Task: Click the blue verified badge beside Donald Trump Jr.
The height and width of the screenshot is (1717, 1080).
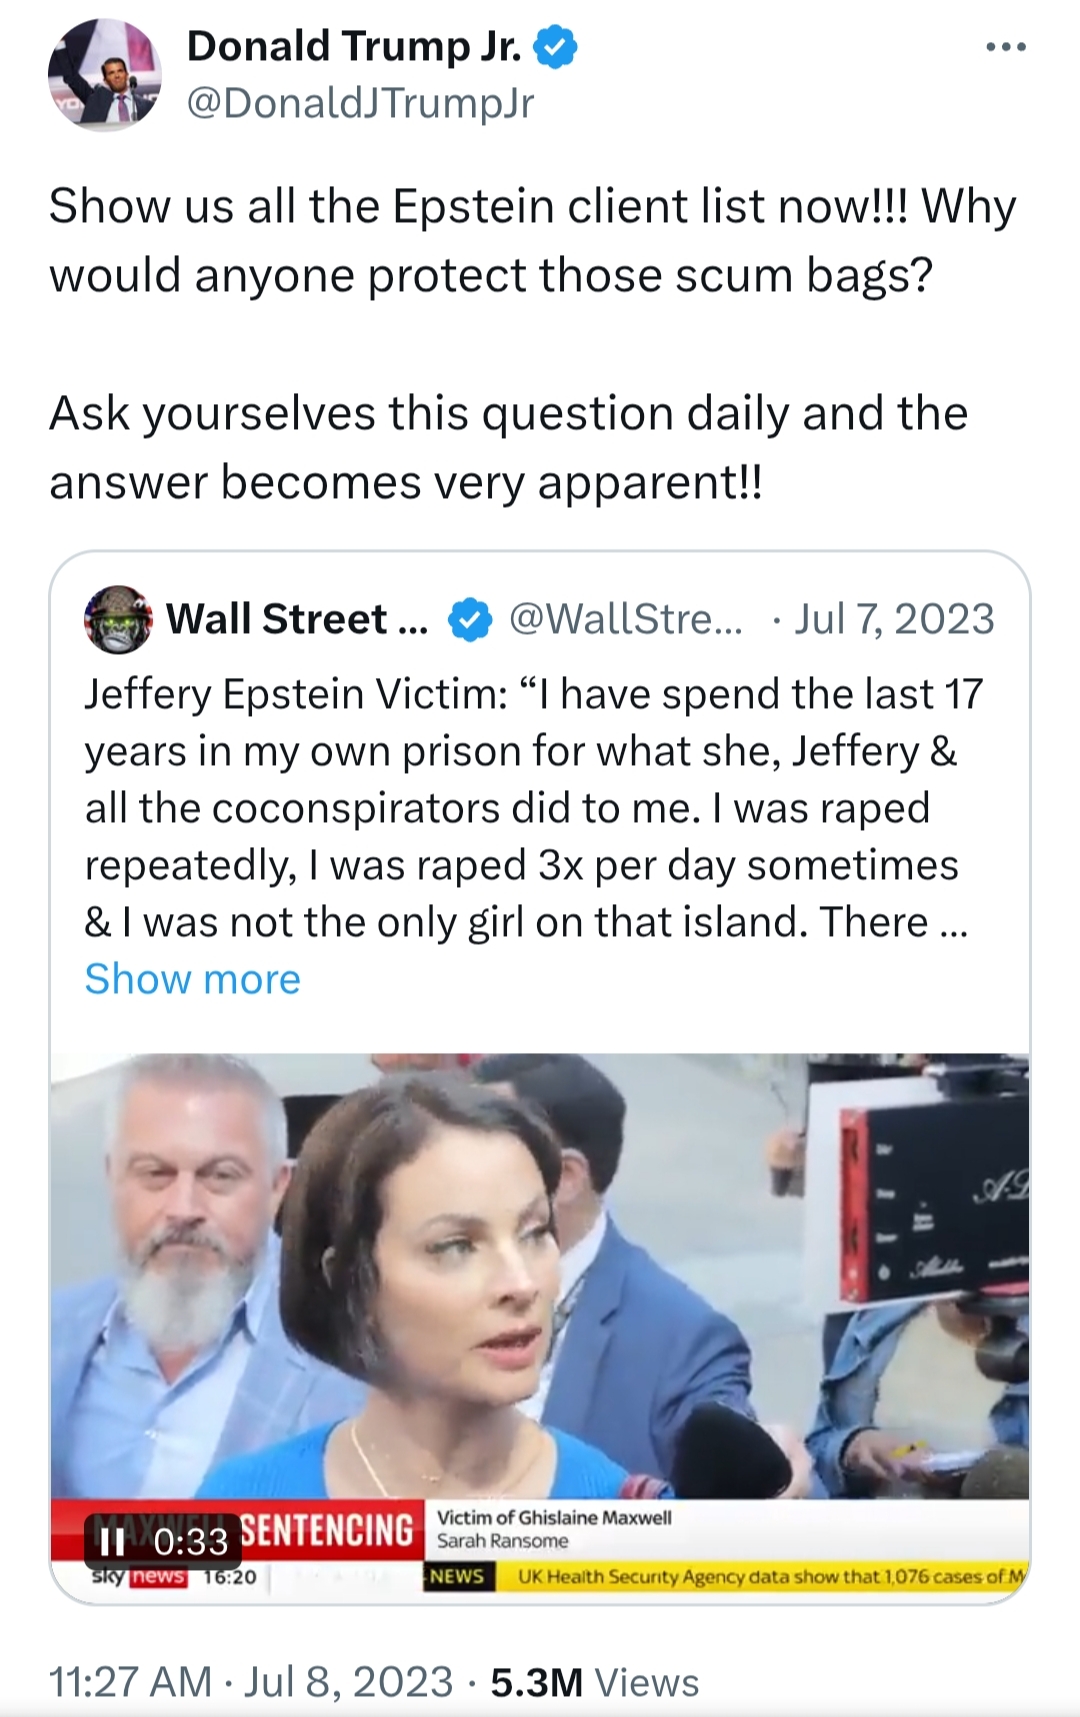Action: point(555,47)
